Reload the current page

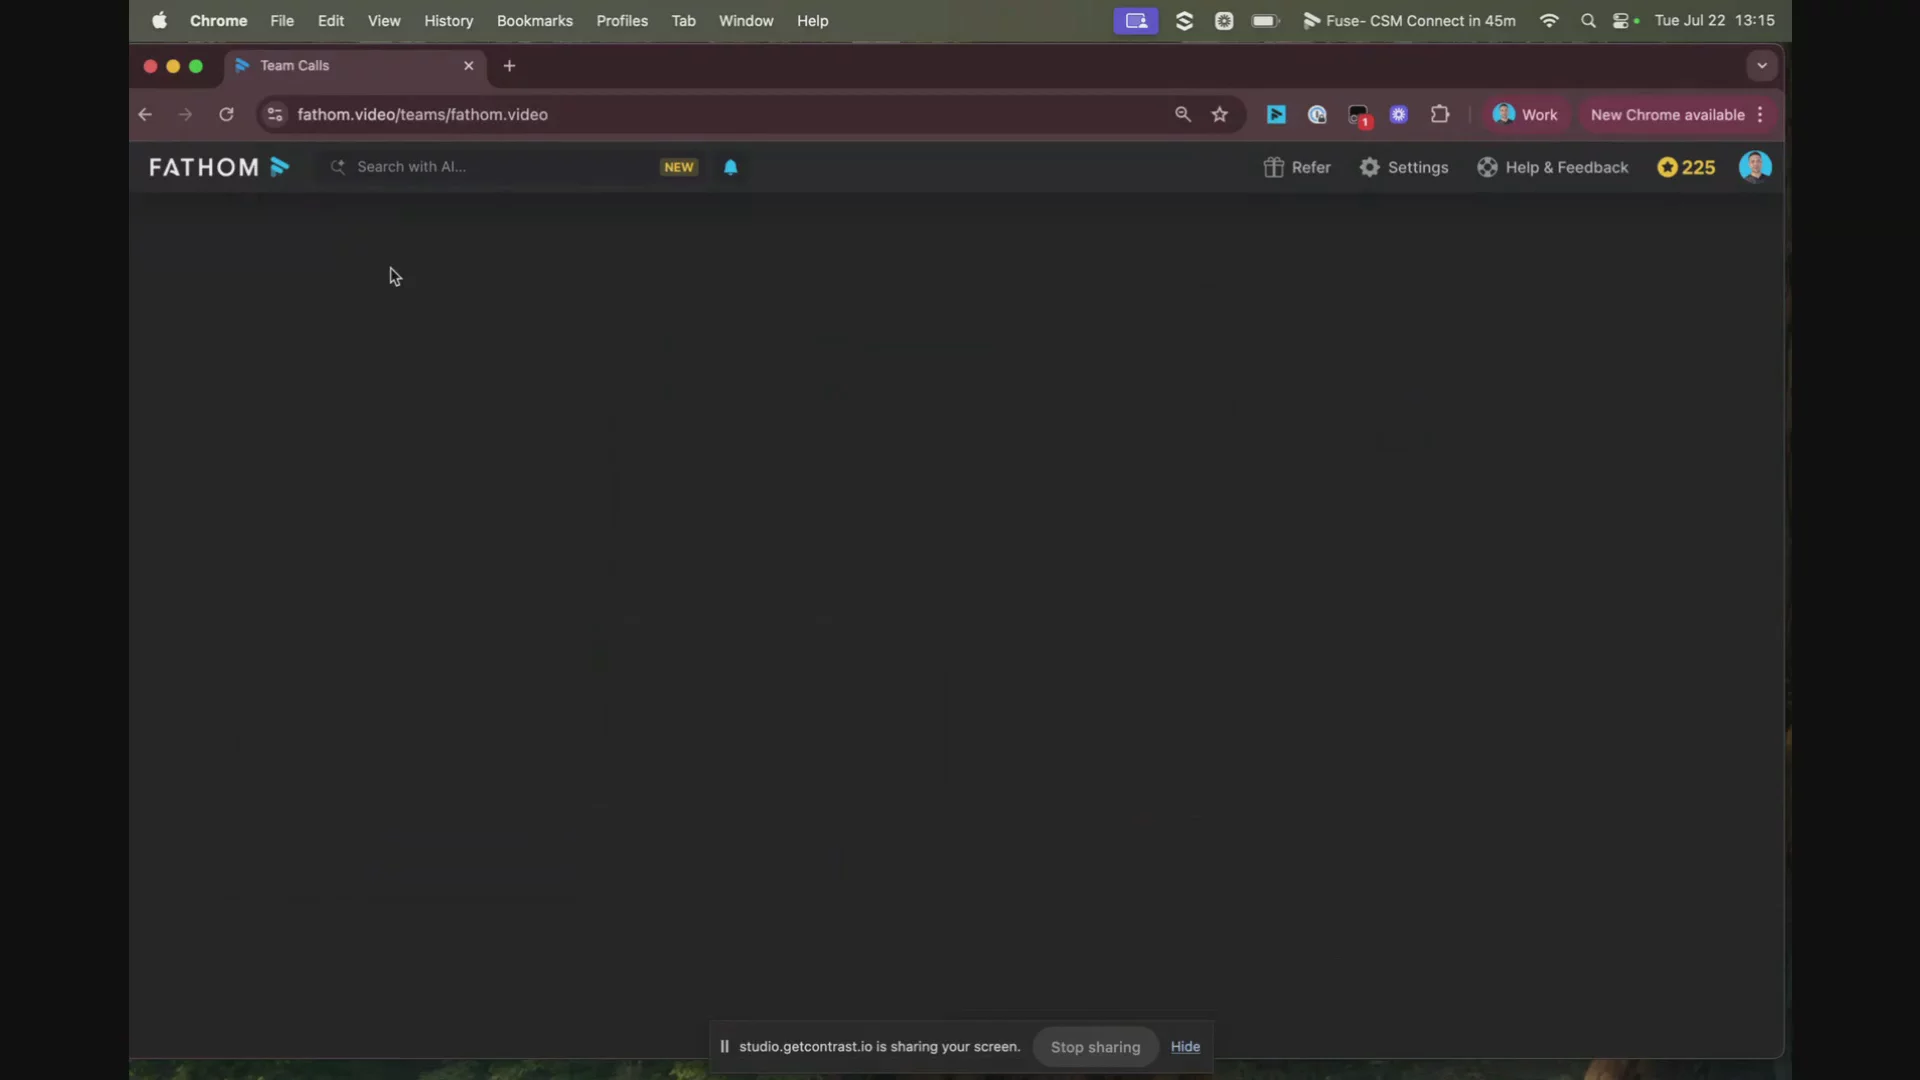(x=226, y=114)
